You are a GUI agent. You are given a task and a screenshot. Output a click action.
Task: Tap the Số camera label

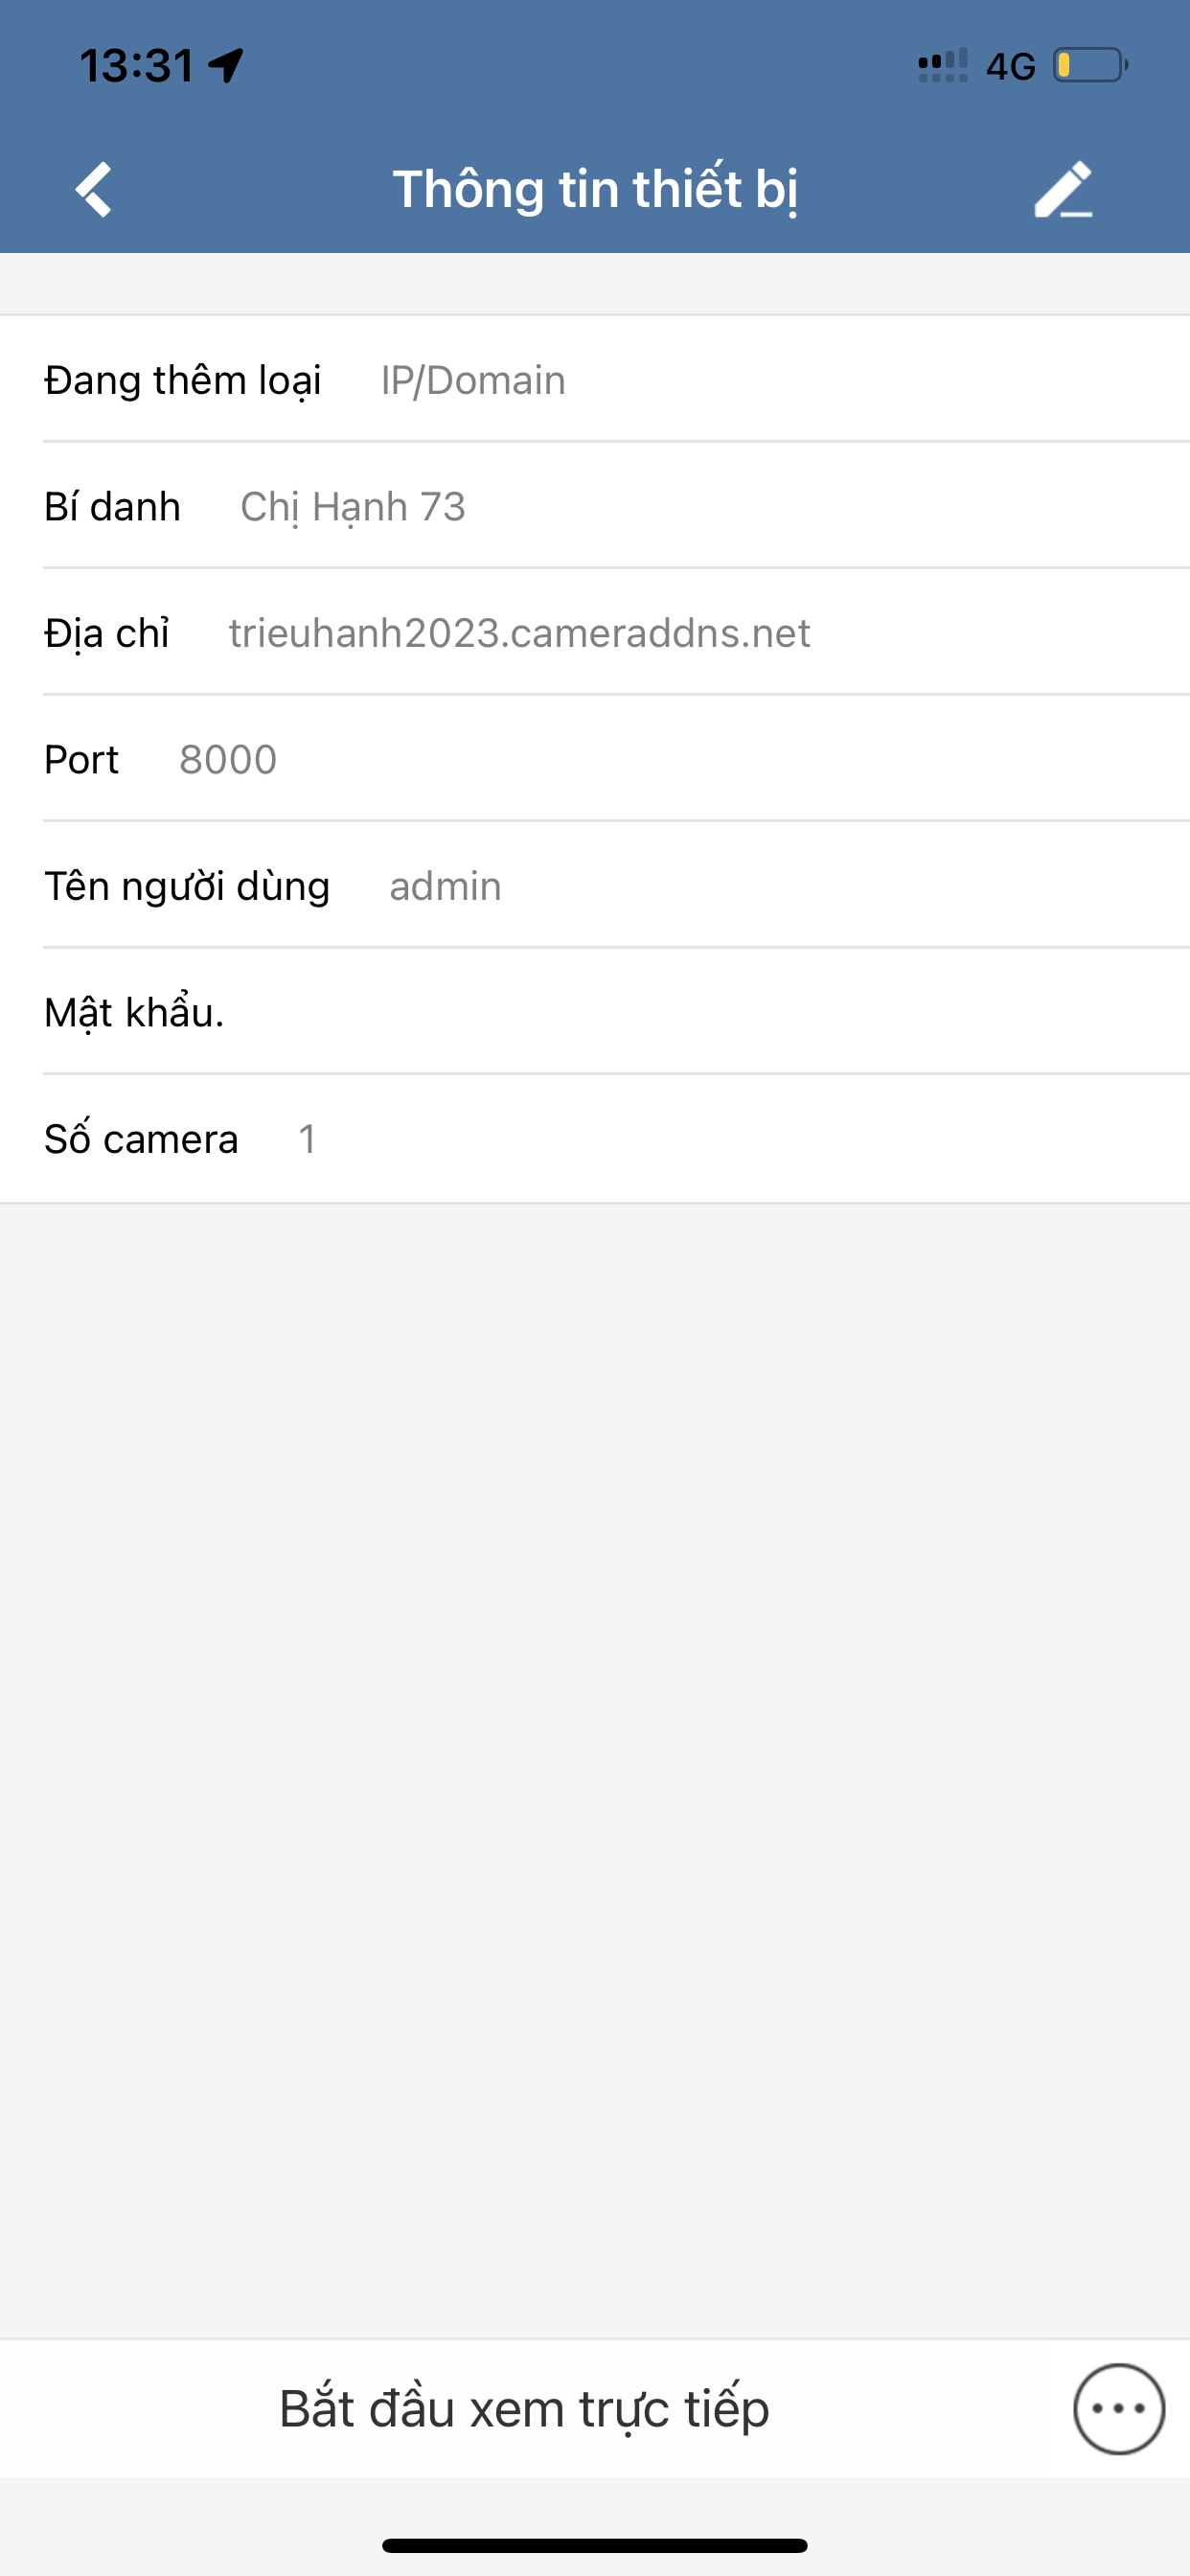click(141, 1139)
